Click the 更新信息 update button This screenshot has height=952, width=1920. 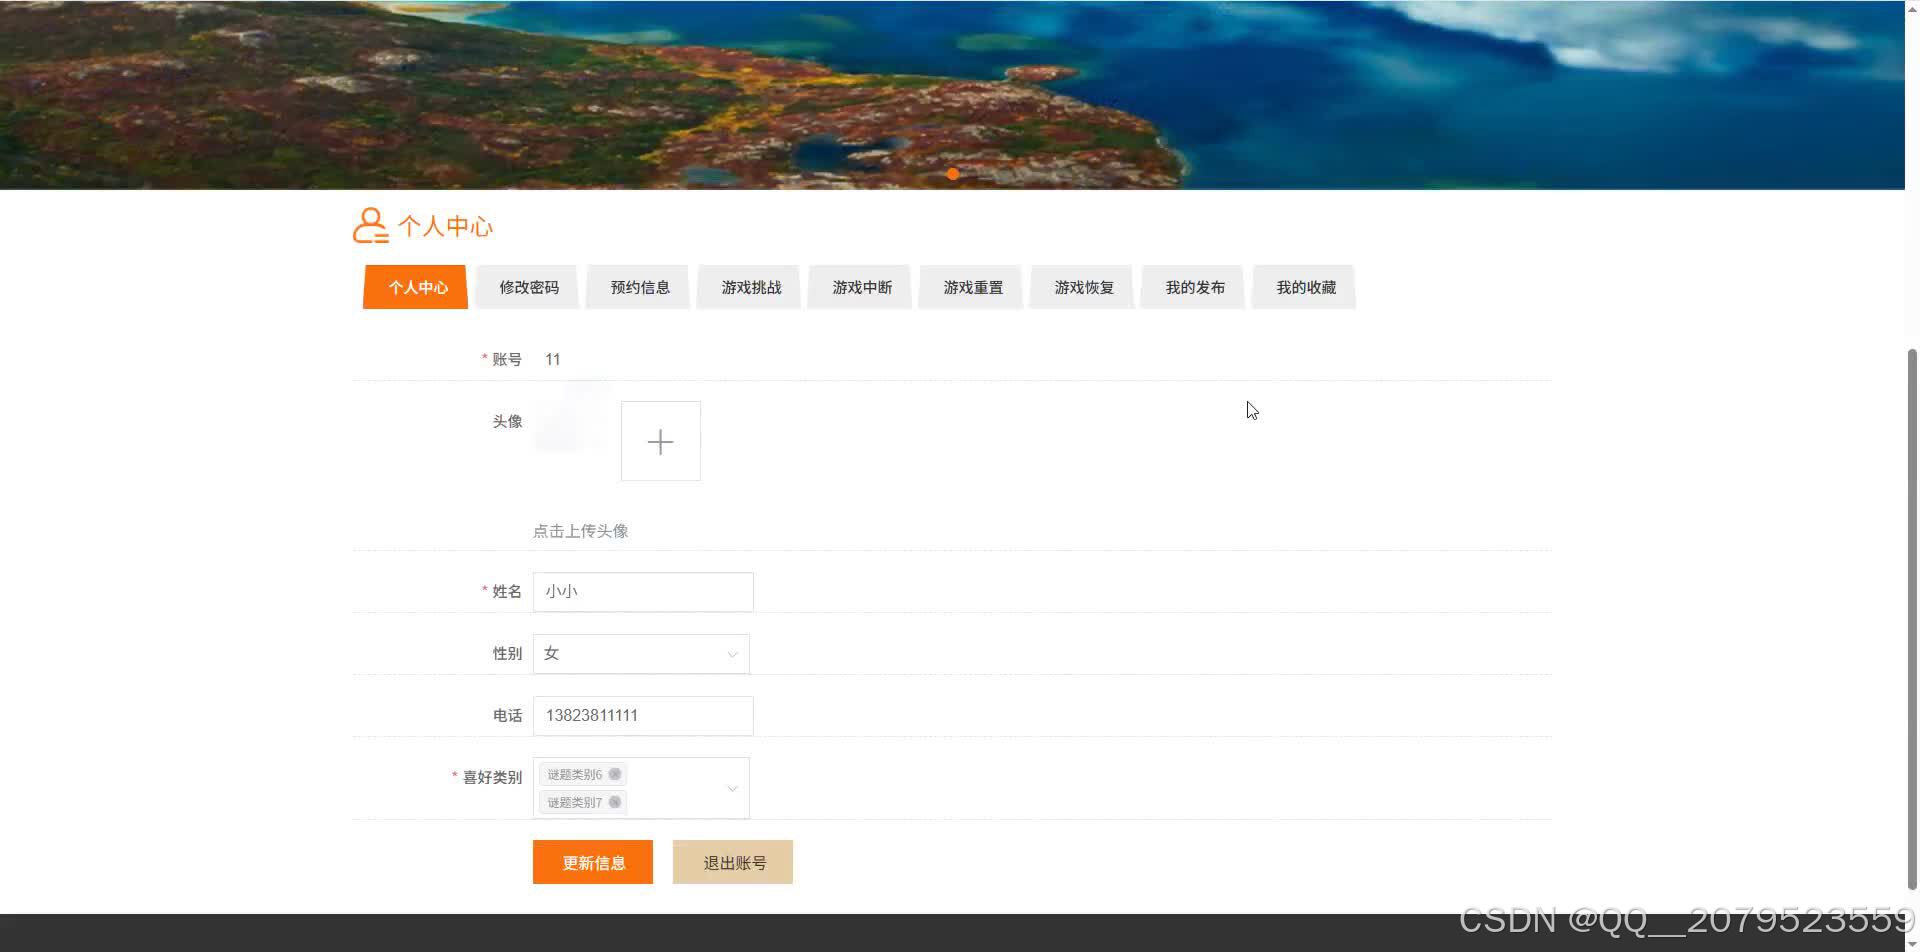coord(592,861)
